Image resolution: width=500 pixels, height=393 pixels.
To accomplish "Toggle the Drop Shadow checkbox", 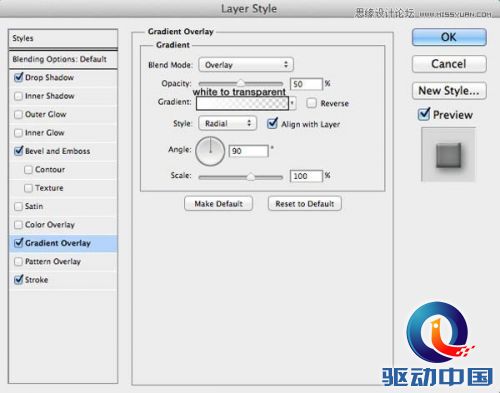I will click(x=19, y=78).
